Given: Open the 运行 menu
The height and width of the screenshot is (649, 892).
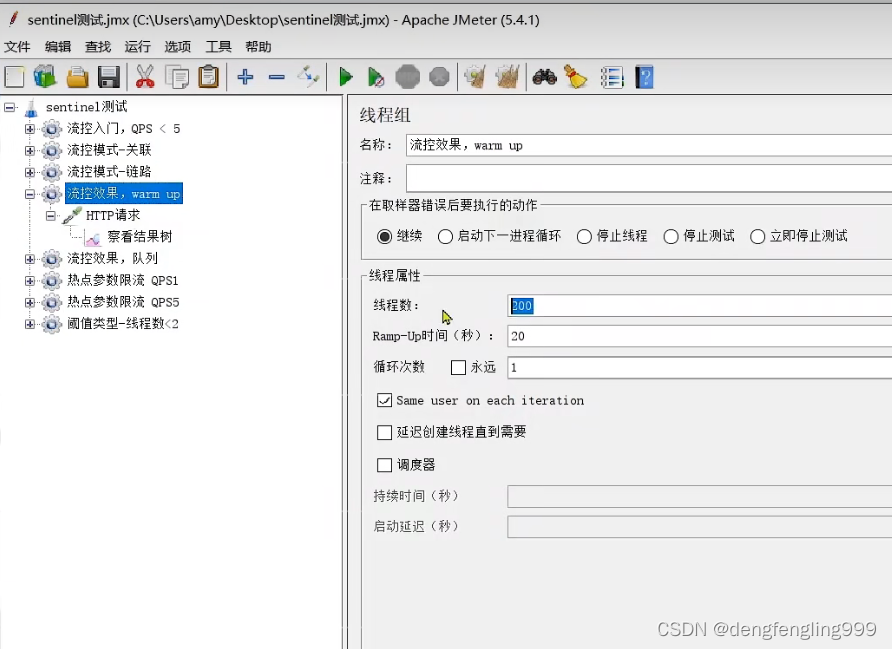Looking at the screenshot, I should click(138, 47).
